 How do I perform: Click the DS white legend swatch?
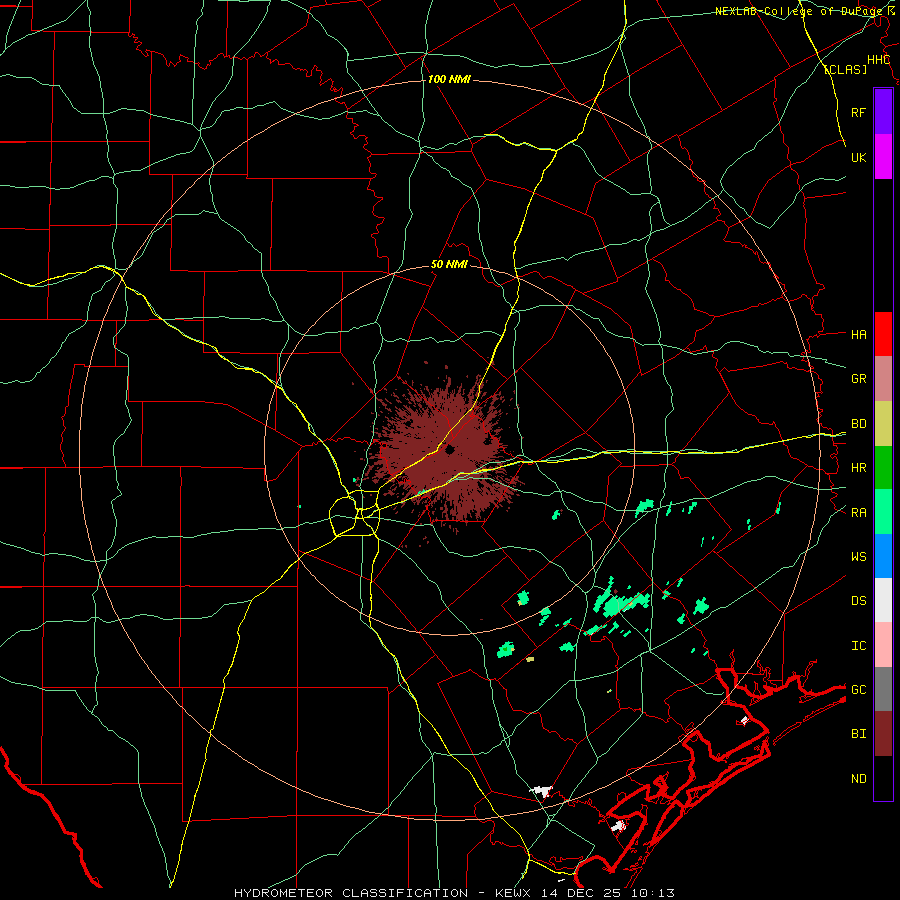pos(883,600)
